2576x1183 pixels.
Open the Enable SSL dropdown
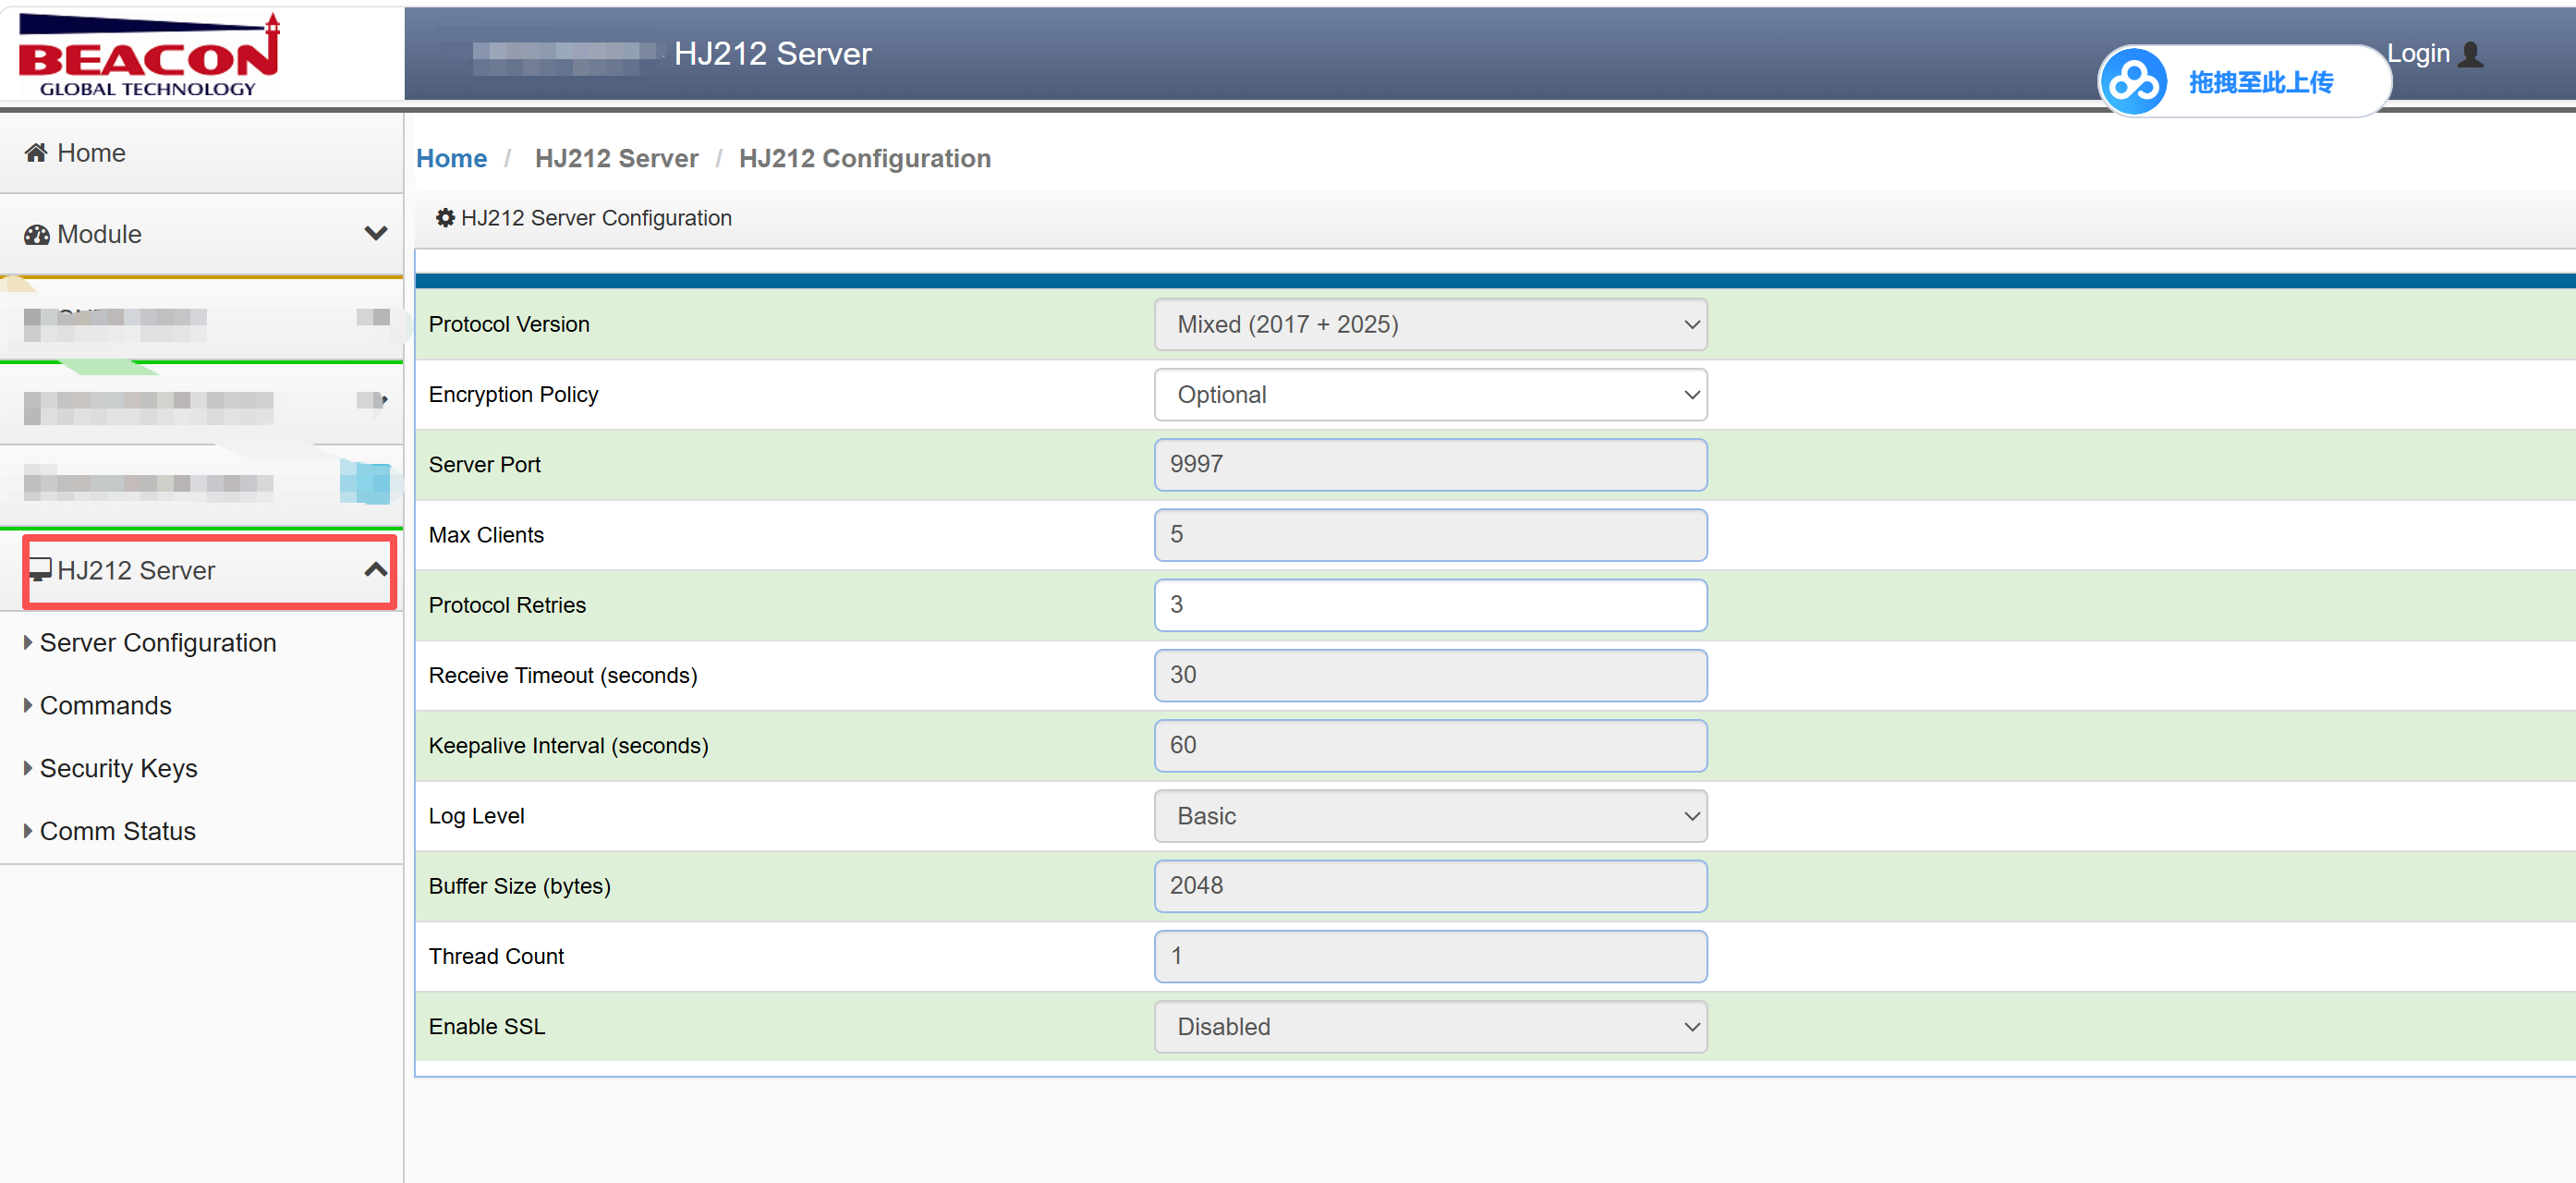1430,1027
